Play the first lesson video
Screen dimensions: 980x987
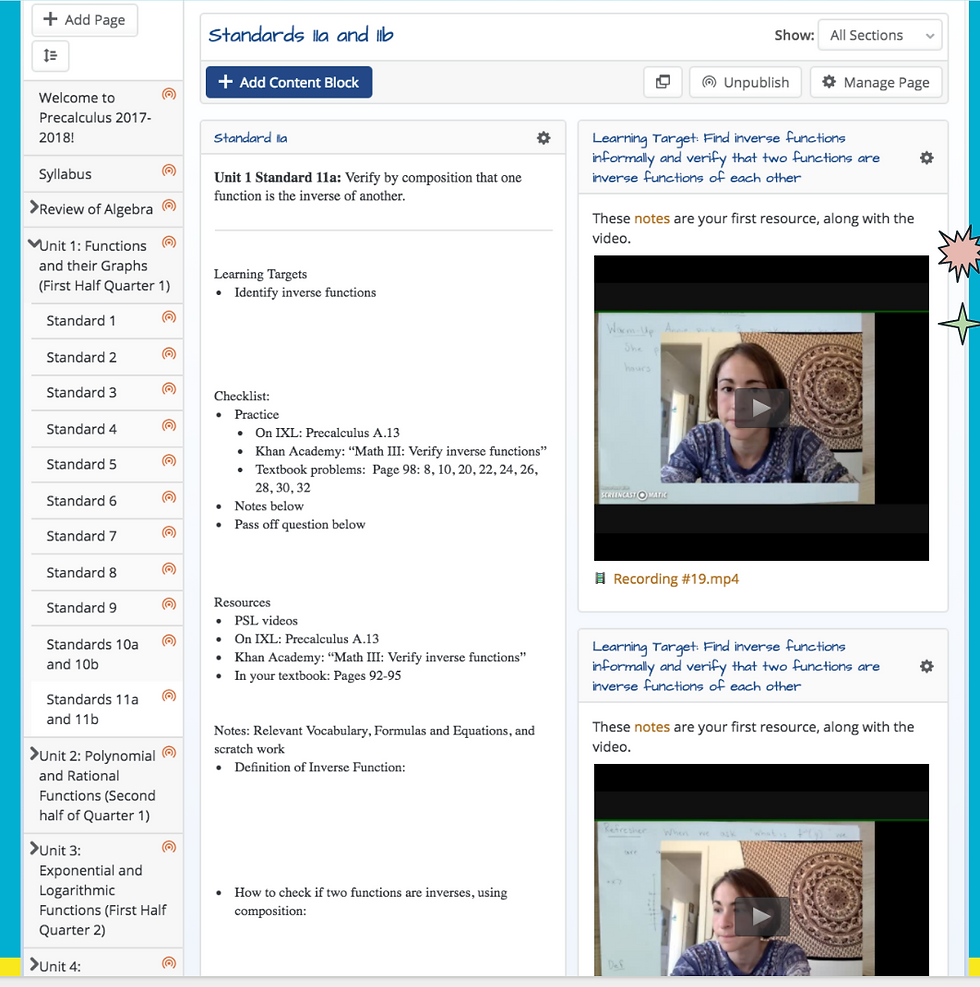click(x=761, y=408)
